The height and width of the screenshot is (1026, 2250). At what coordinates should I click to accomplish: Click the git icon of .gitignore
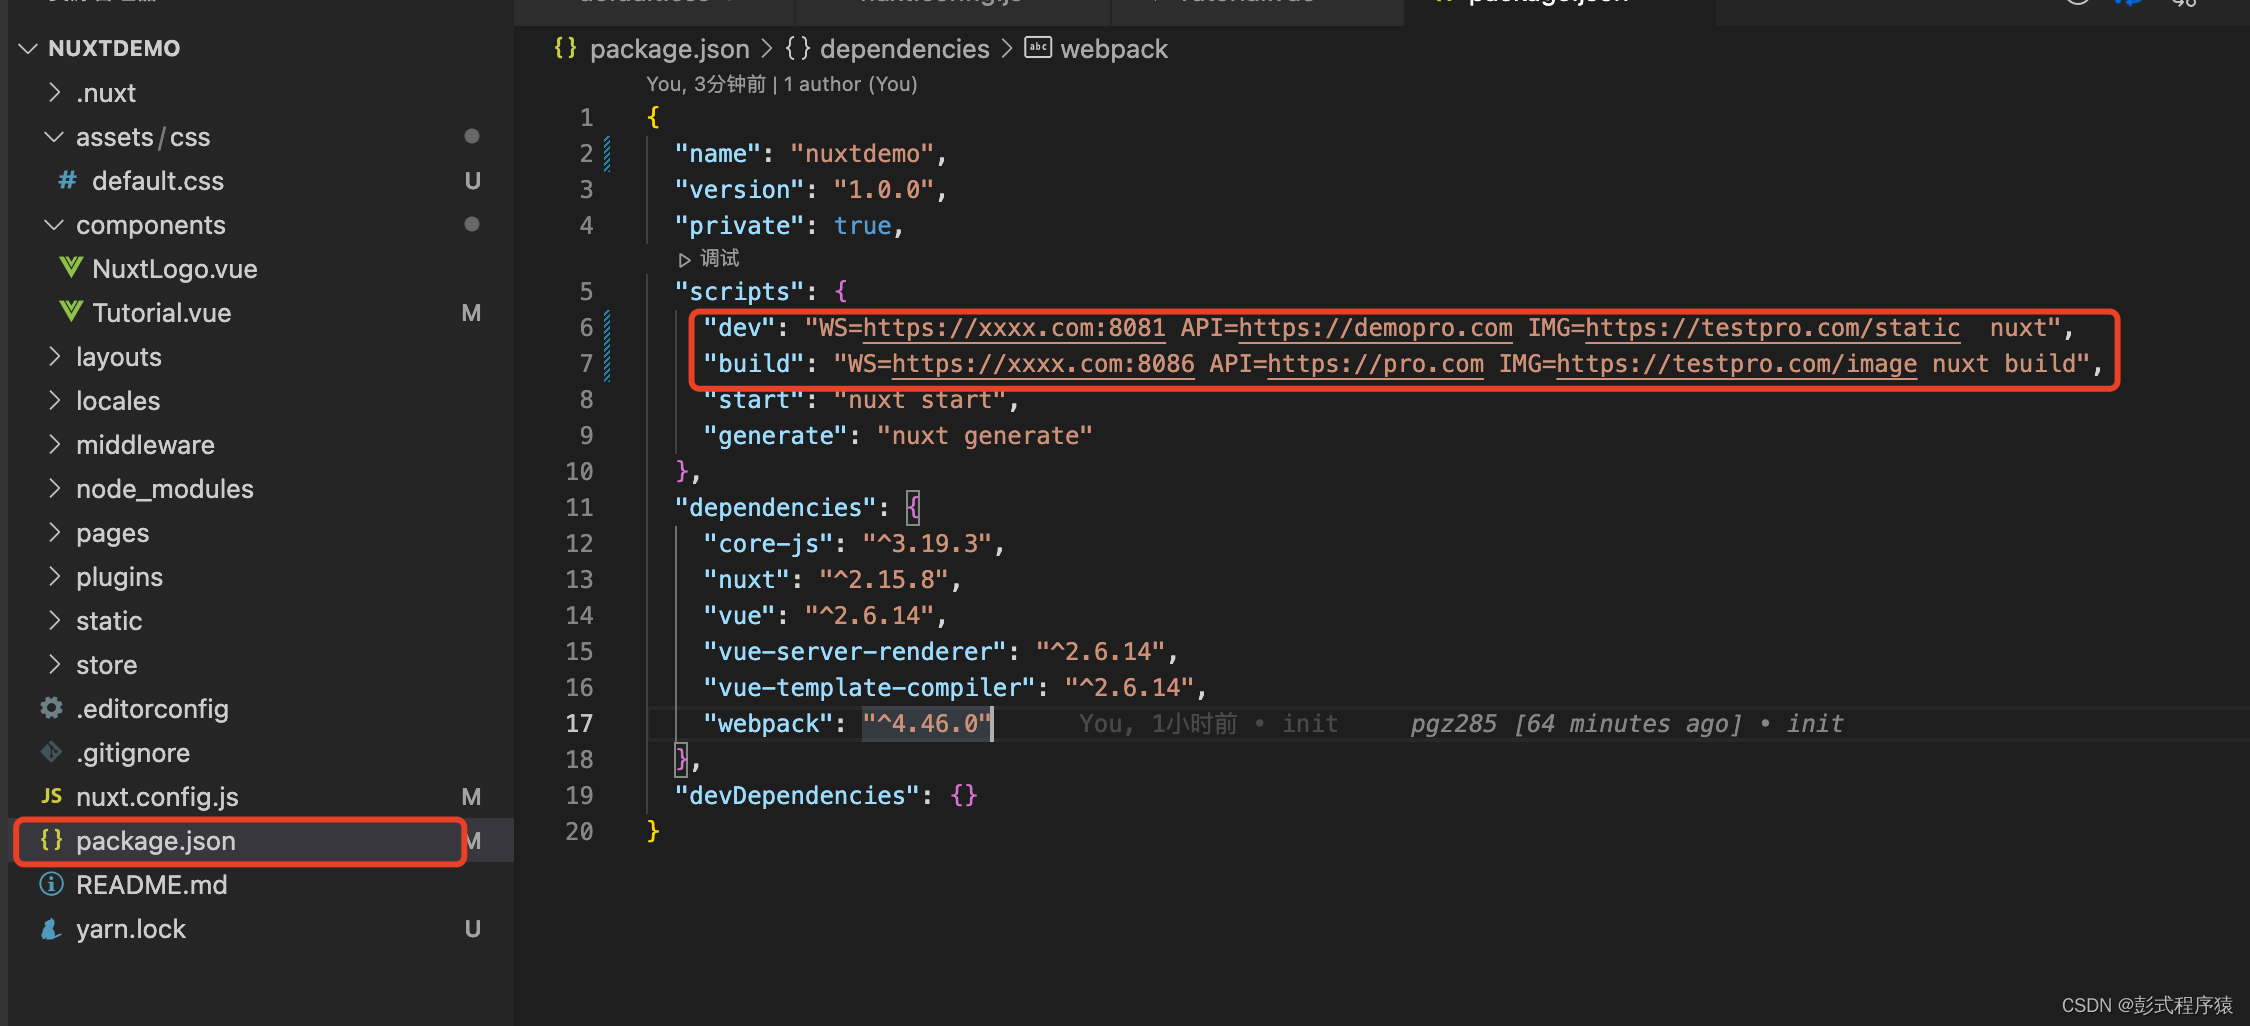tap(51, 752)
